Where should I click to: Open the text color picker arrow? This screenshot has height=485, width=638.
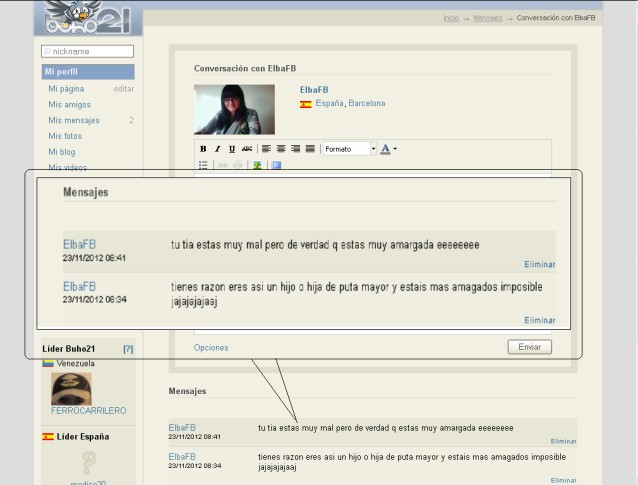395,149
